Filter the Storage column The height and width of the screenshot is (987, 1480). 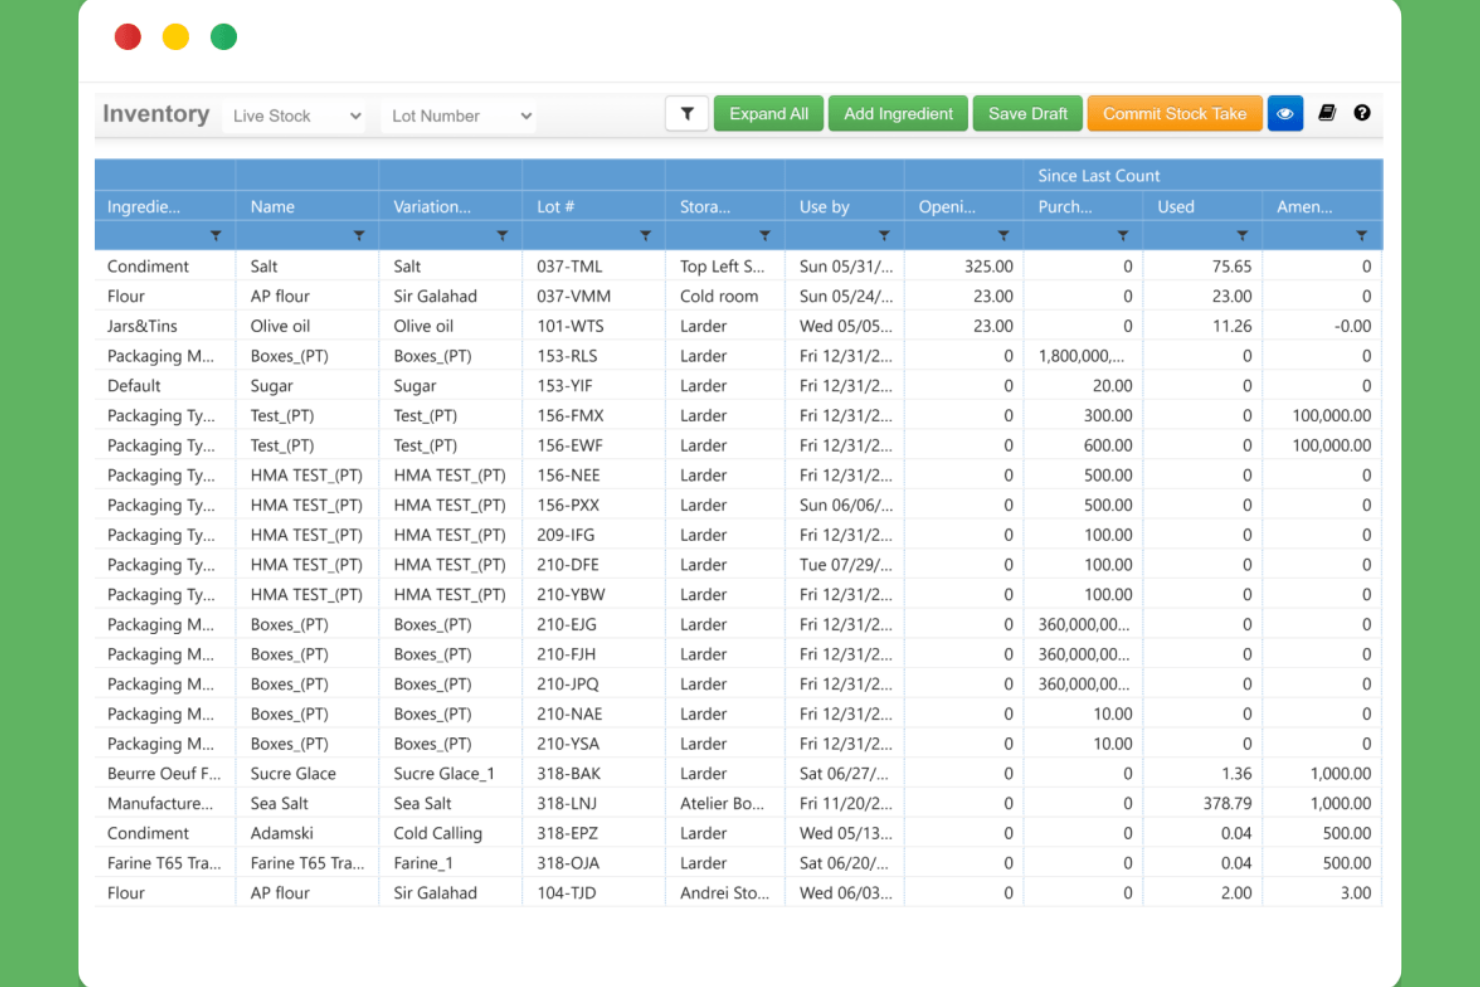[764, 236]
